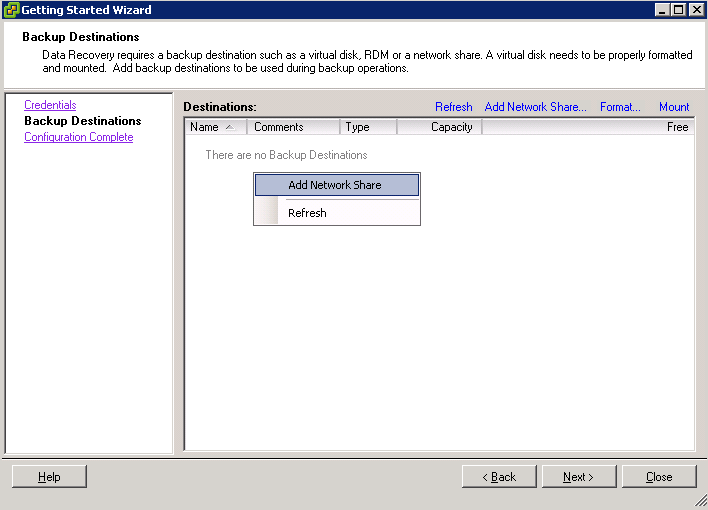The height and width of the screenshot is (510, 708).
Task: Select Add Network Share in context menu
Action: (x=337, y=185)
